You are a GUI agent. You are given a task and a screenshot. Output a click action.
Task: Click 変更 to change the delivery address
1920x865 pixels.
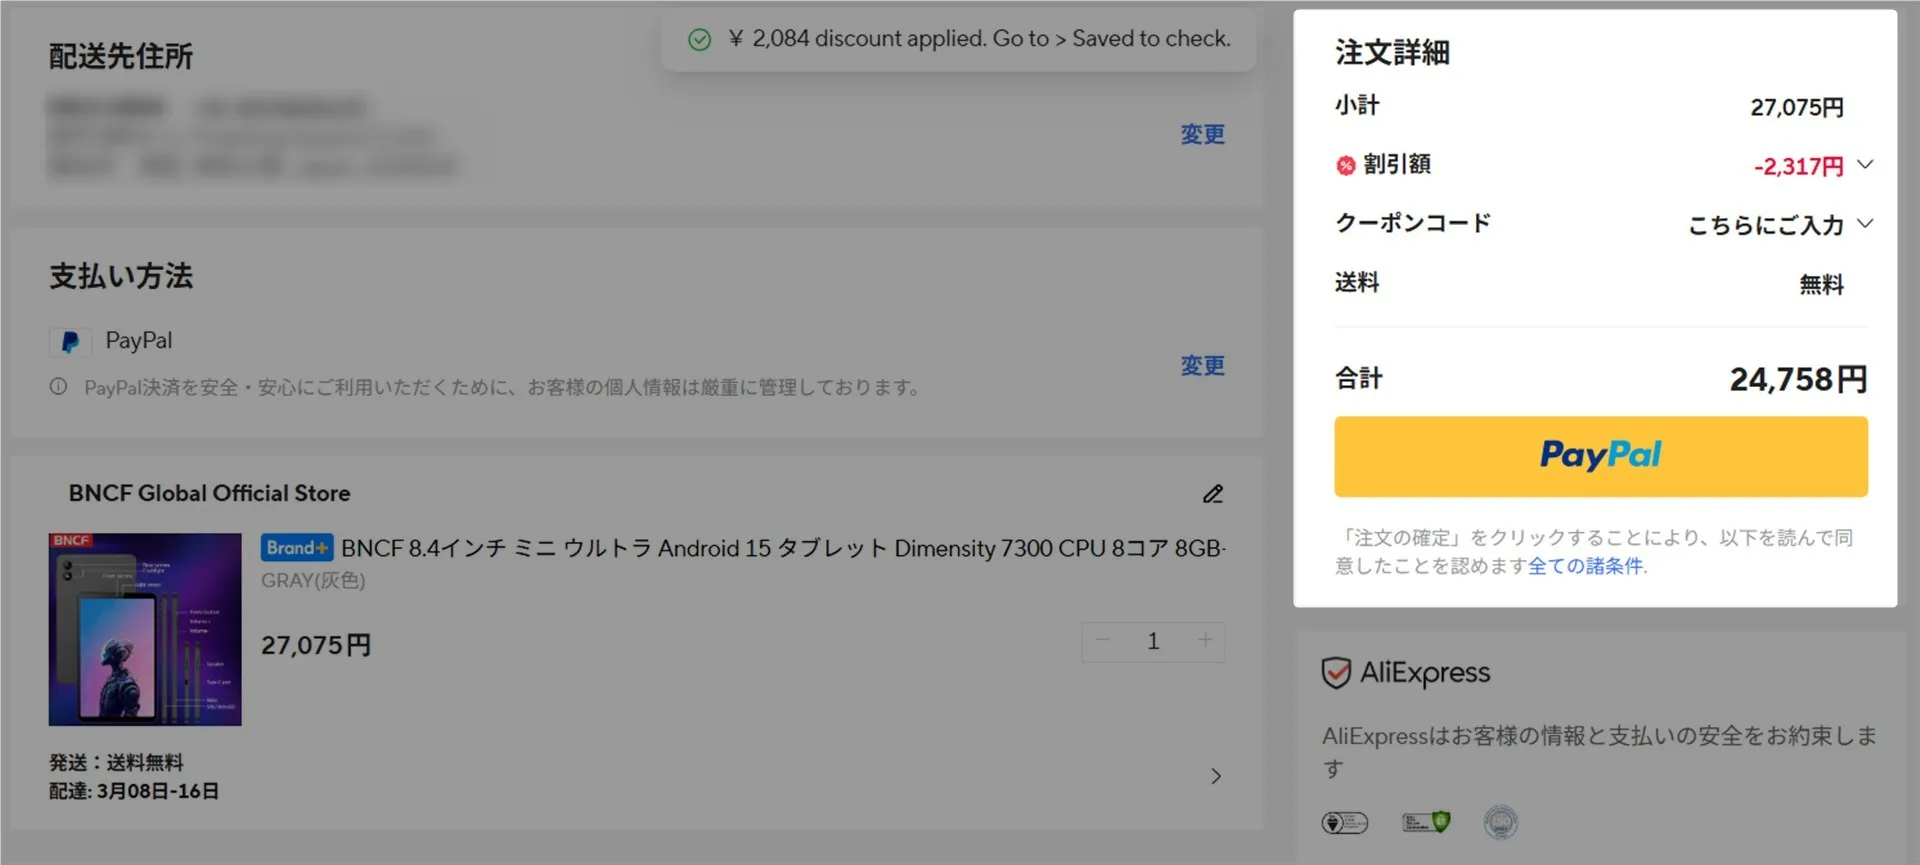[1202, 134]
